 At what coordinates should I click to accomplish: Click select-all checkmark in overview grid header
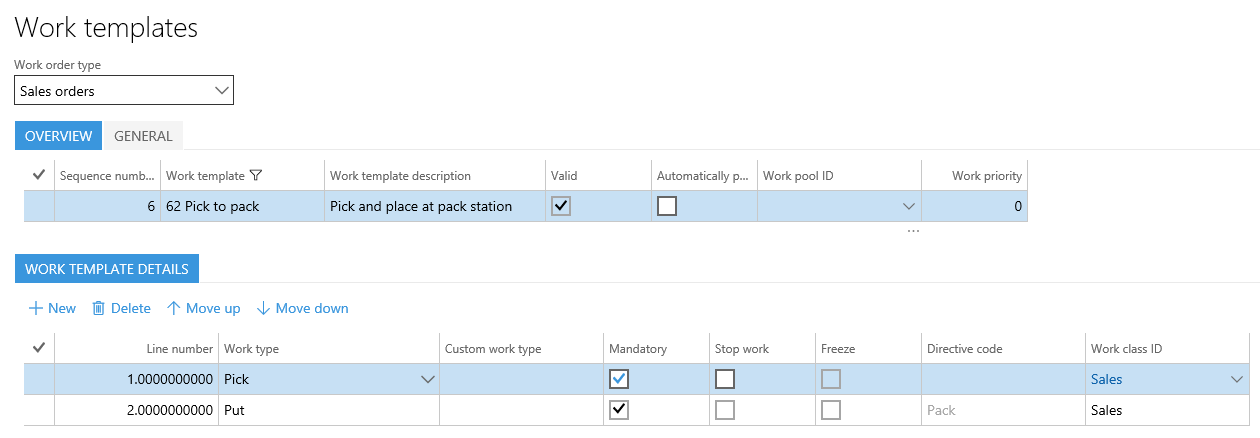click(x=39, y=175)
